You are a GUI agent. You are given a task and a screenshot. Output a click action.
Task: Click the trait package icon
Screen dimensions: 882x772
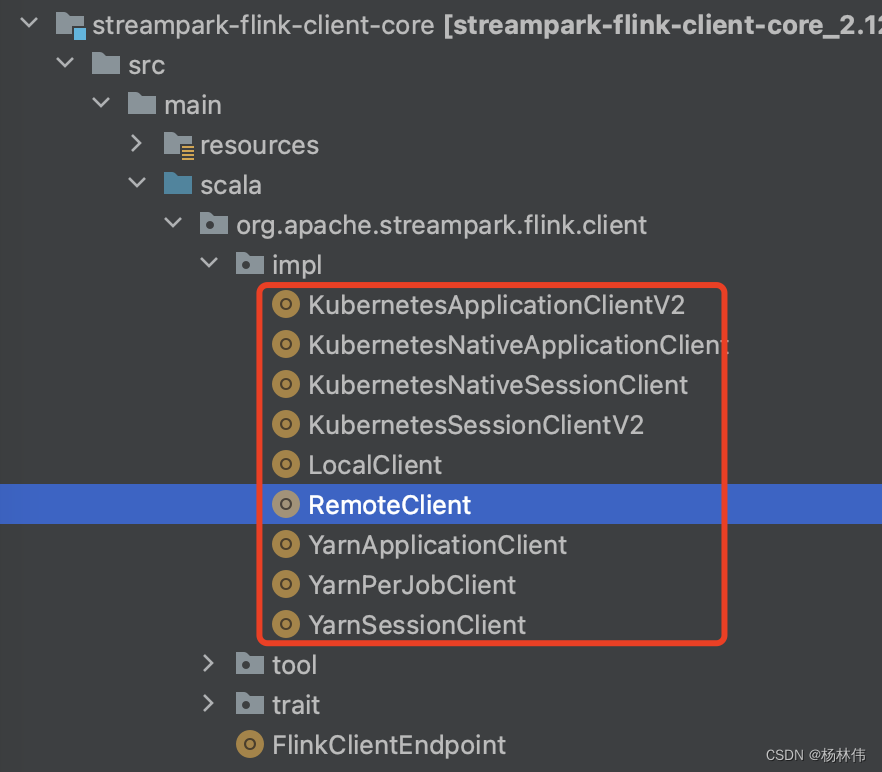click(250, 703)
